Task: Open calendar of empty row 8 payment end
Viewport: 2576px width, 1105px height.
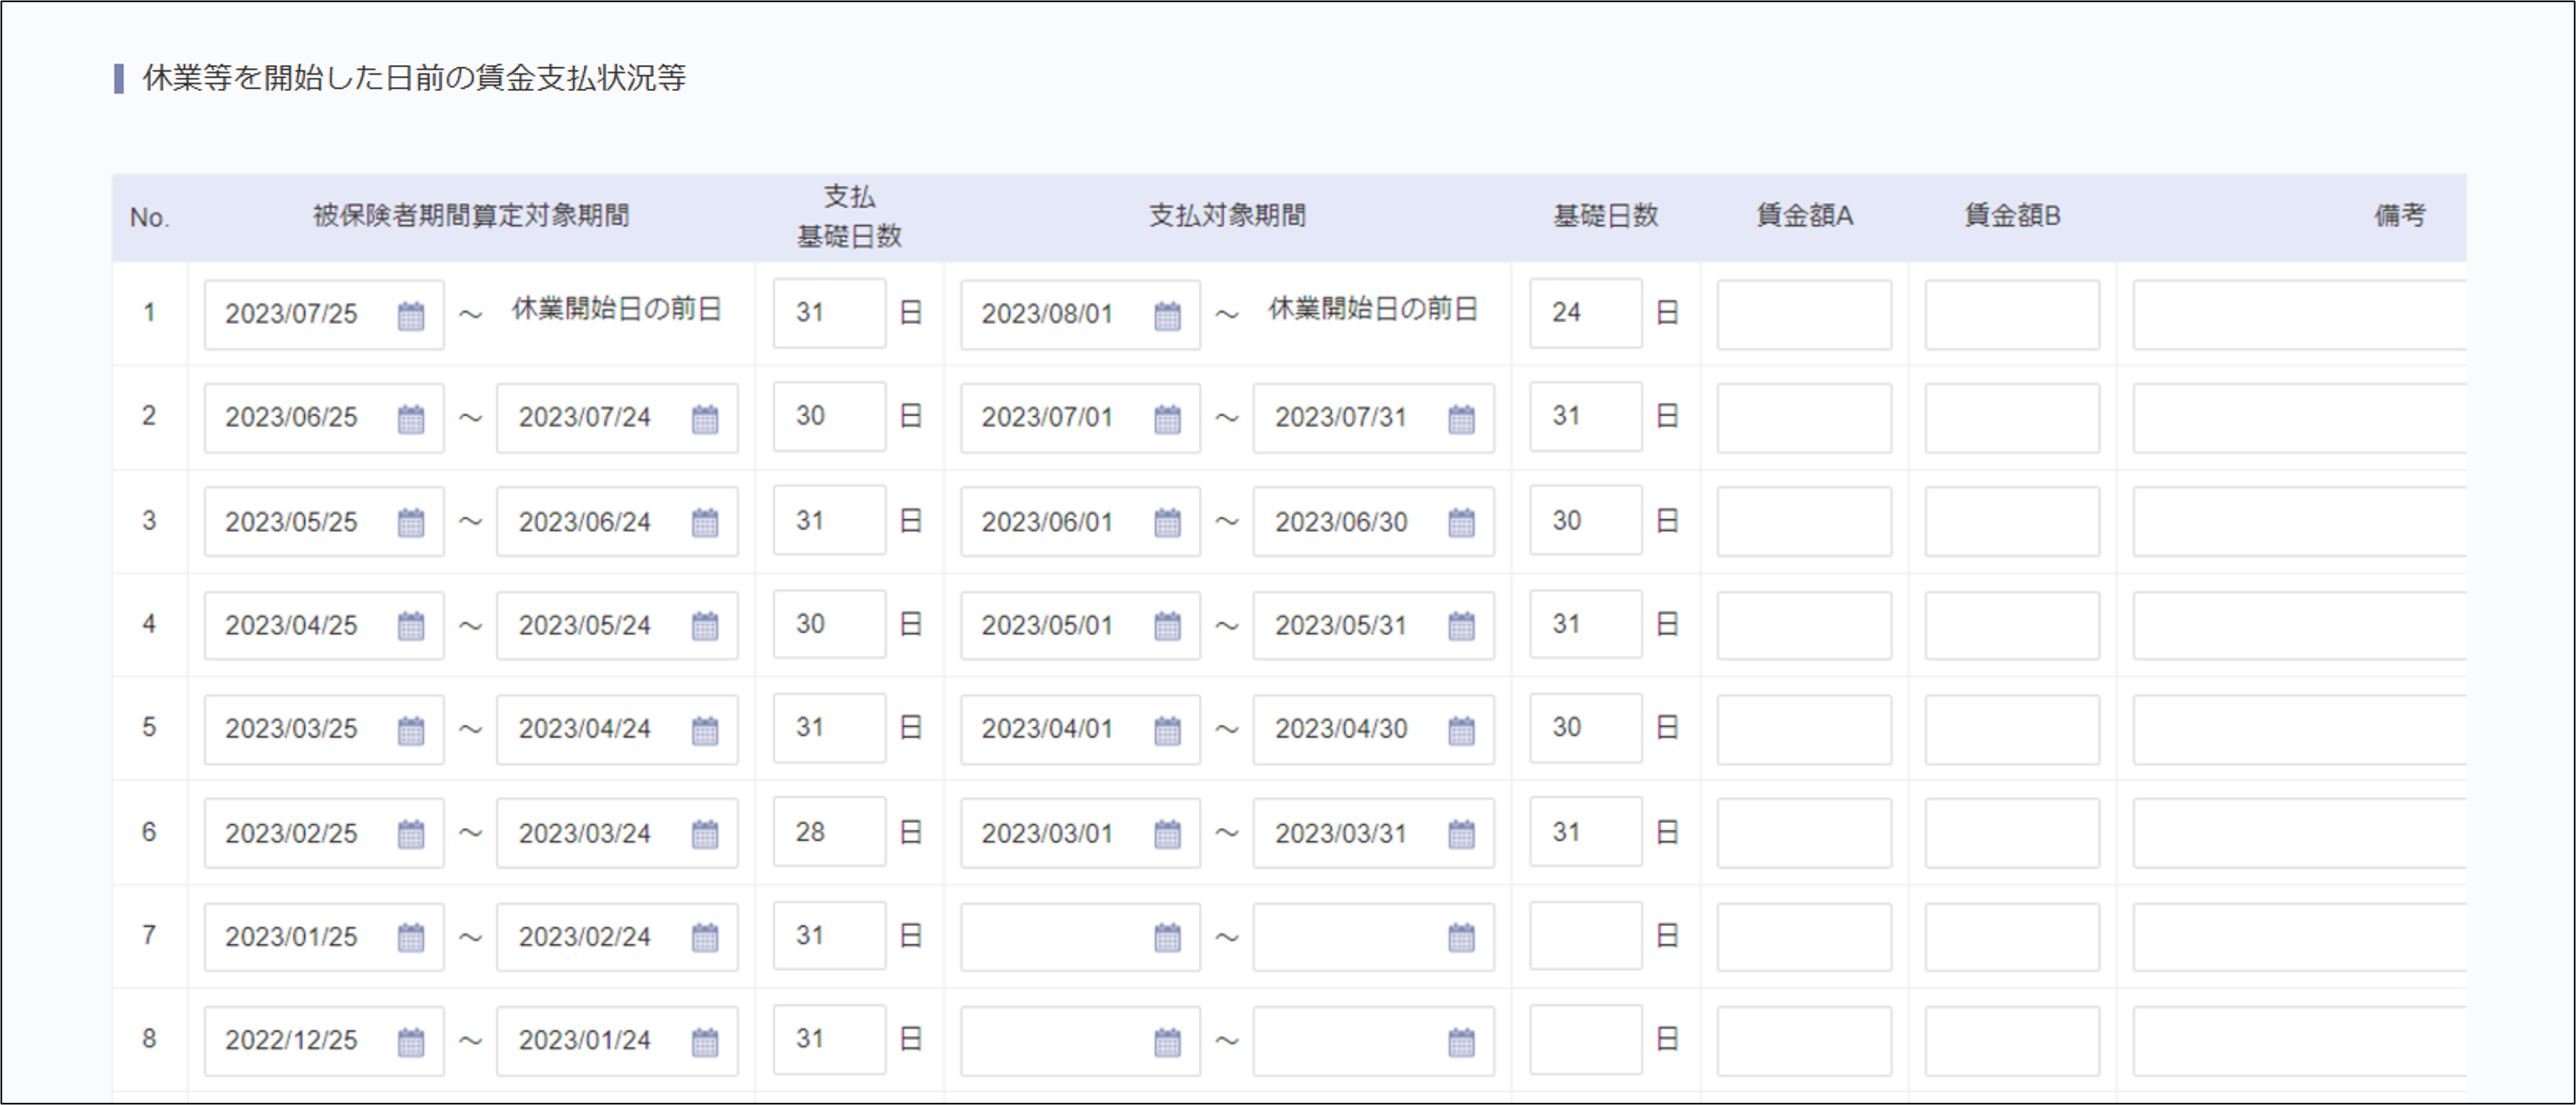Action: pyautogui.click(x=1461, y=1042)
